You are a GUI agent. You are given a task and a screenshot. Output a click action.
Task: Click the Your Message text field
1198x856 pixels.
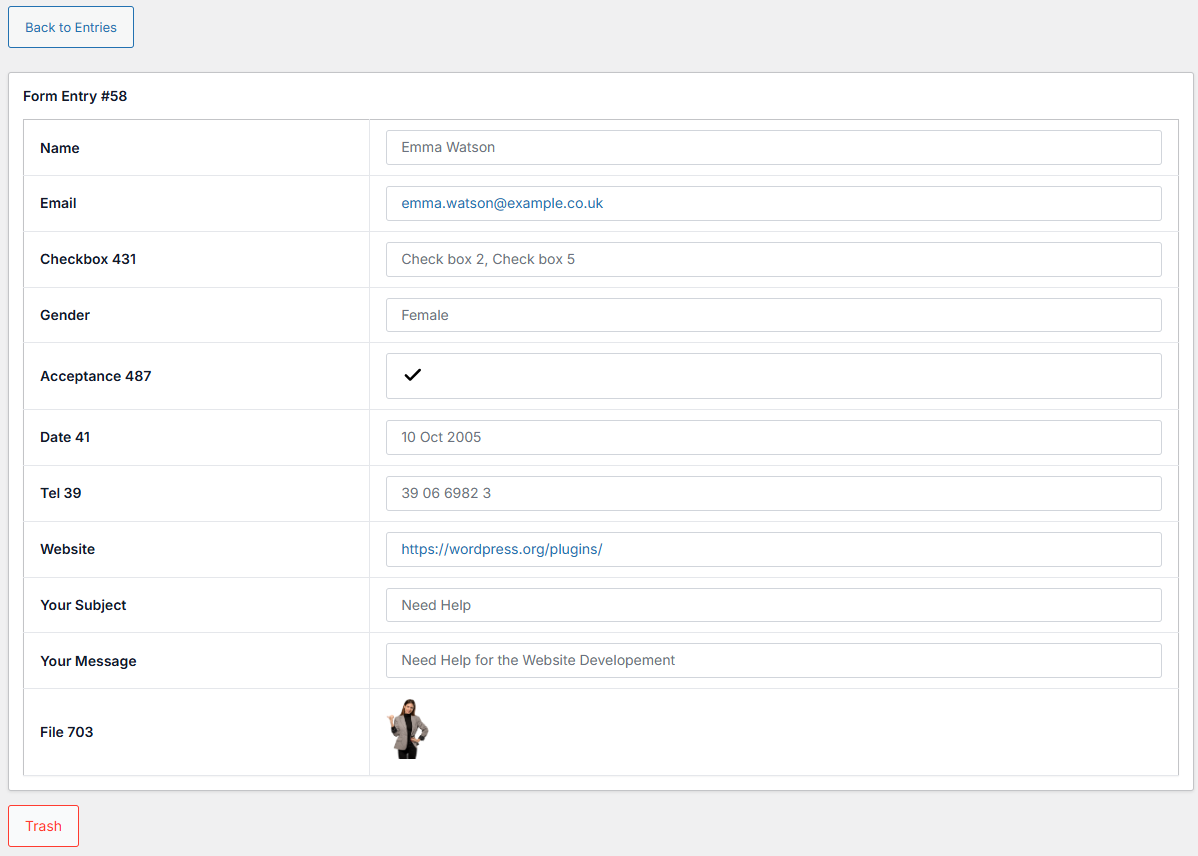(x=772, y=661)
